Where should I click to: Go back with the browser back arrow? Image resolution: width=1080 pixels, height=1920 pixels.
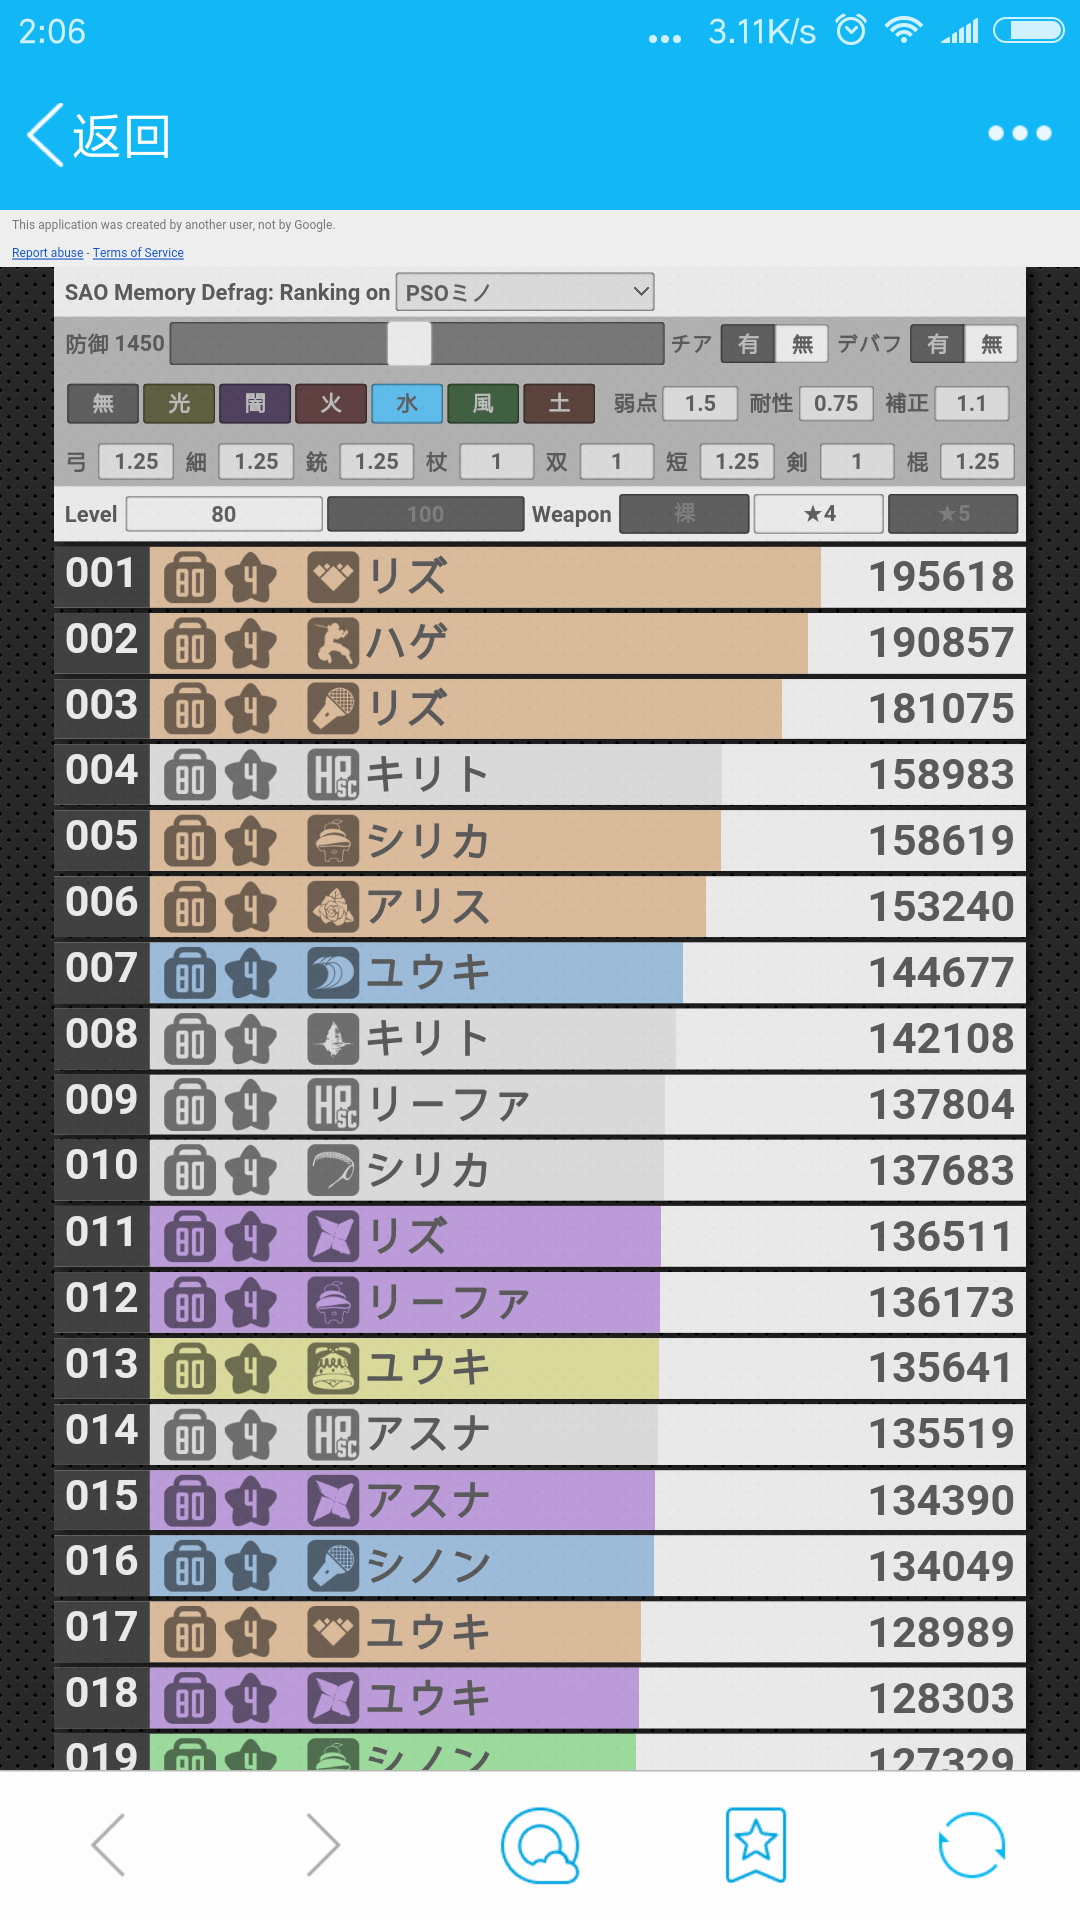click(108, 1845)
